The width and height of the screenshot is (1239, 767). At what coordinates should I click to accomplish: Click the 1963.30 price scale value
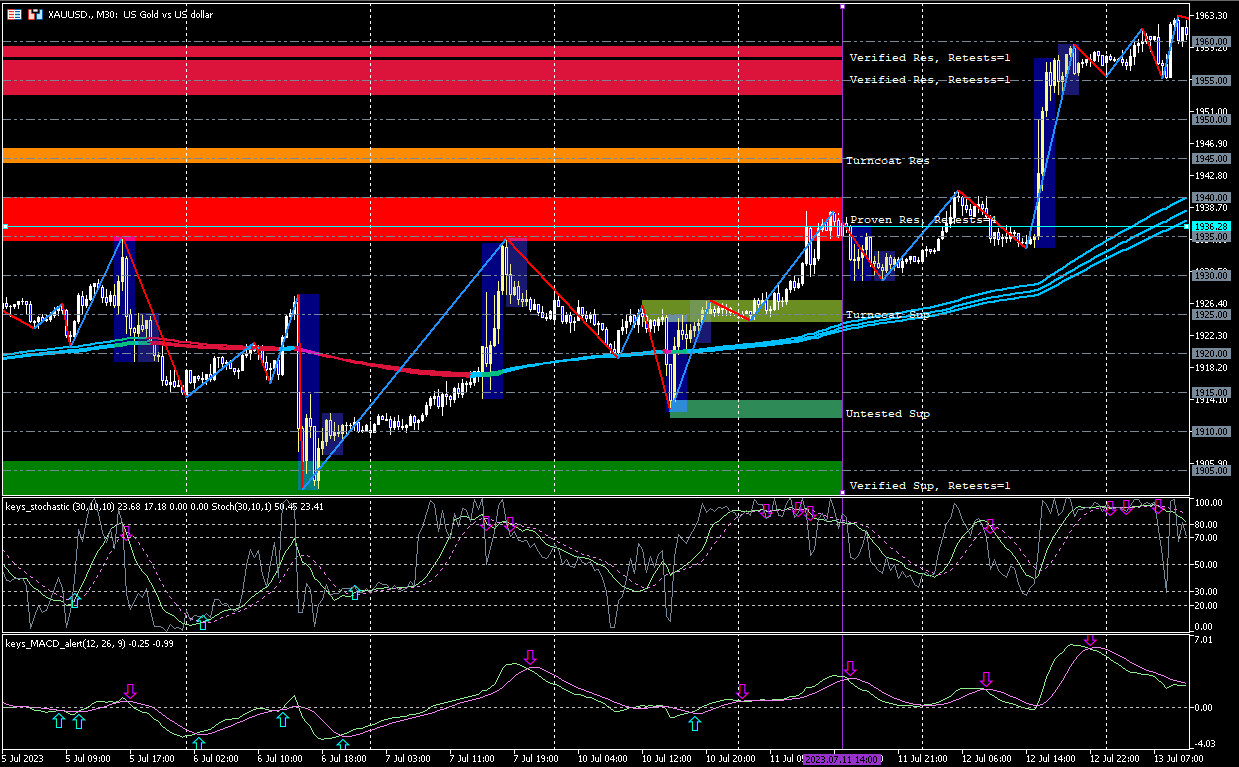[x=1211, y=16]
